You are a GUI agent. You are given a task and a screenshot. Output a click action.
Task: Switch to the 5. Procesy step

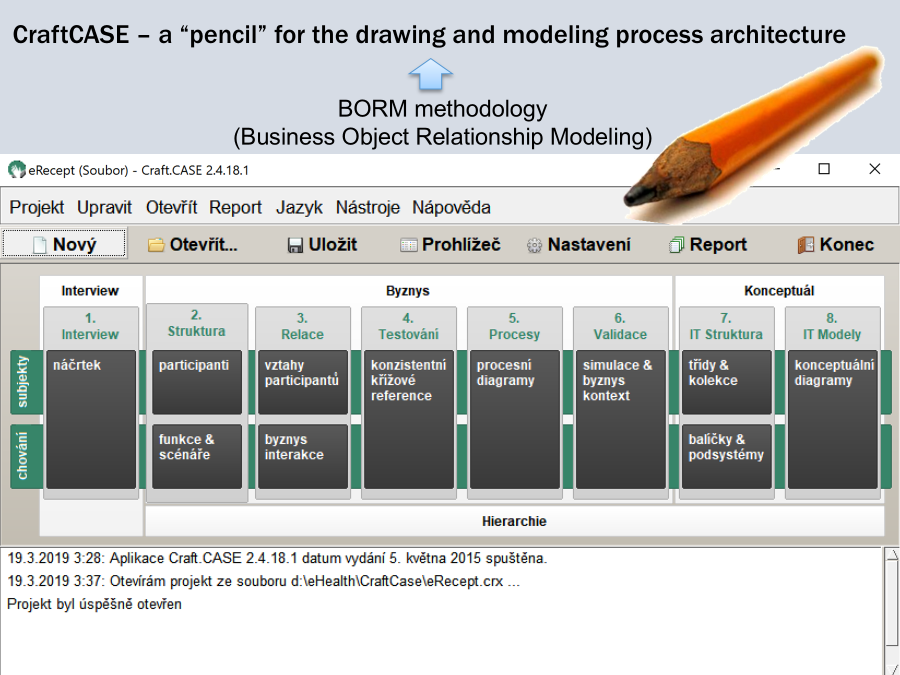(x=514, y=327)
